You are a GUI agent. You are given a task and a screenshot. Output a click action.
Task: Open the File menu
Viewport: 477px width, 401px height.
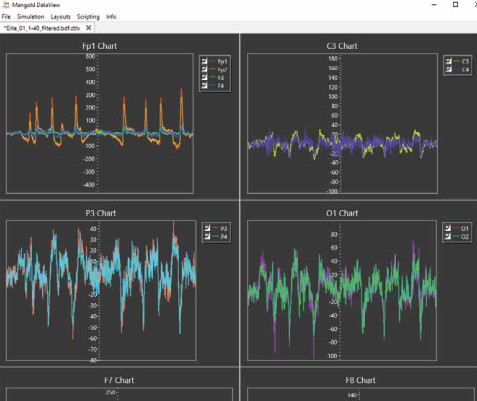coord(6,17)
